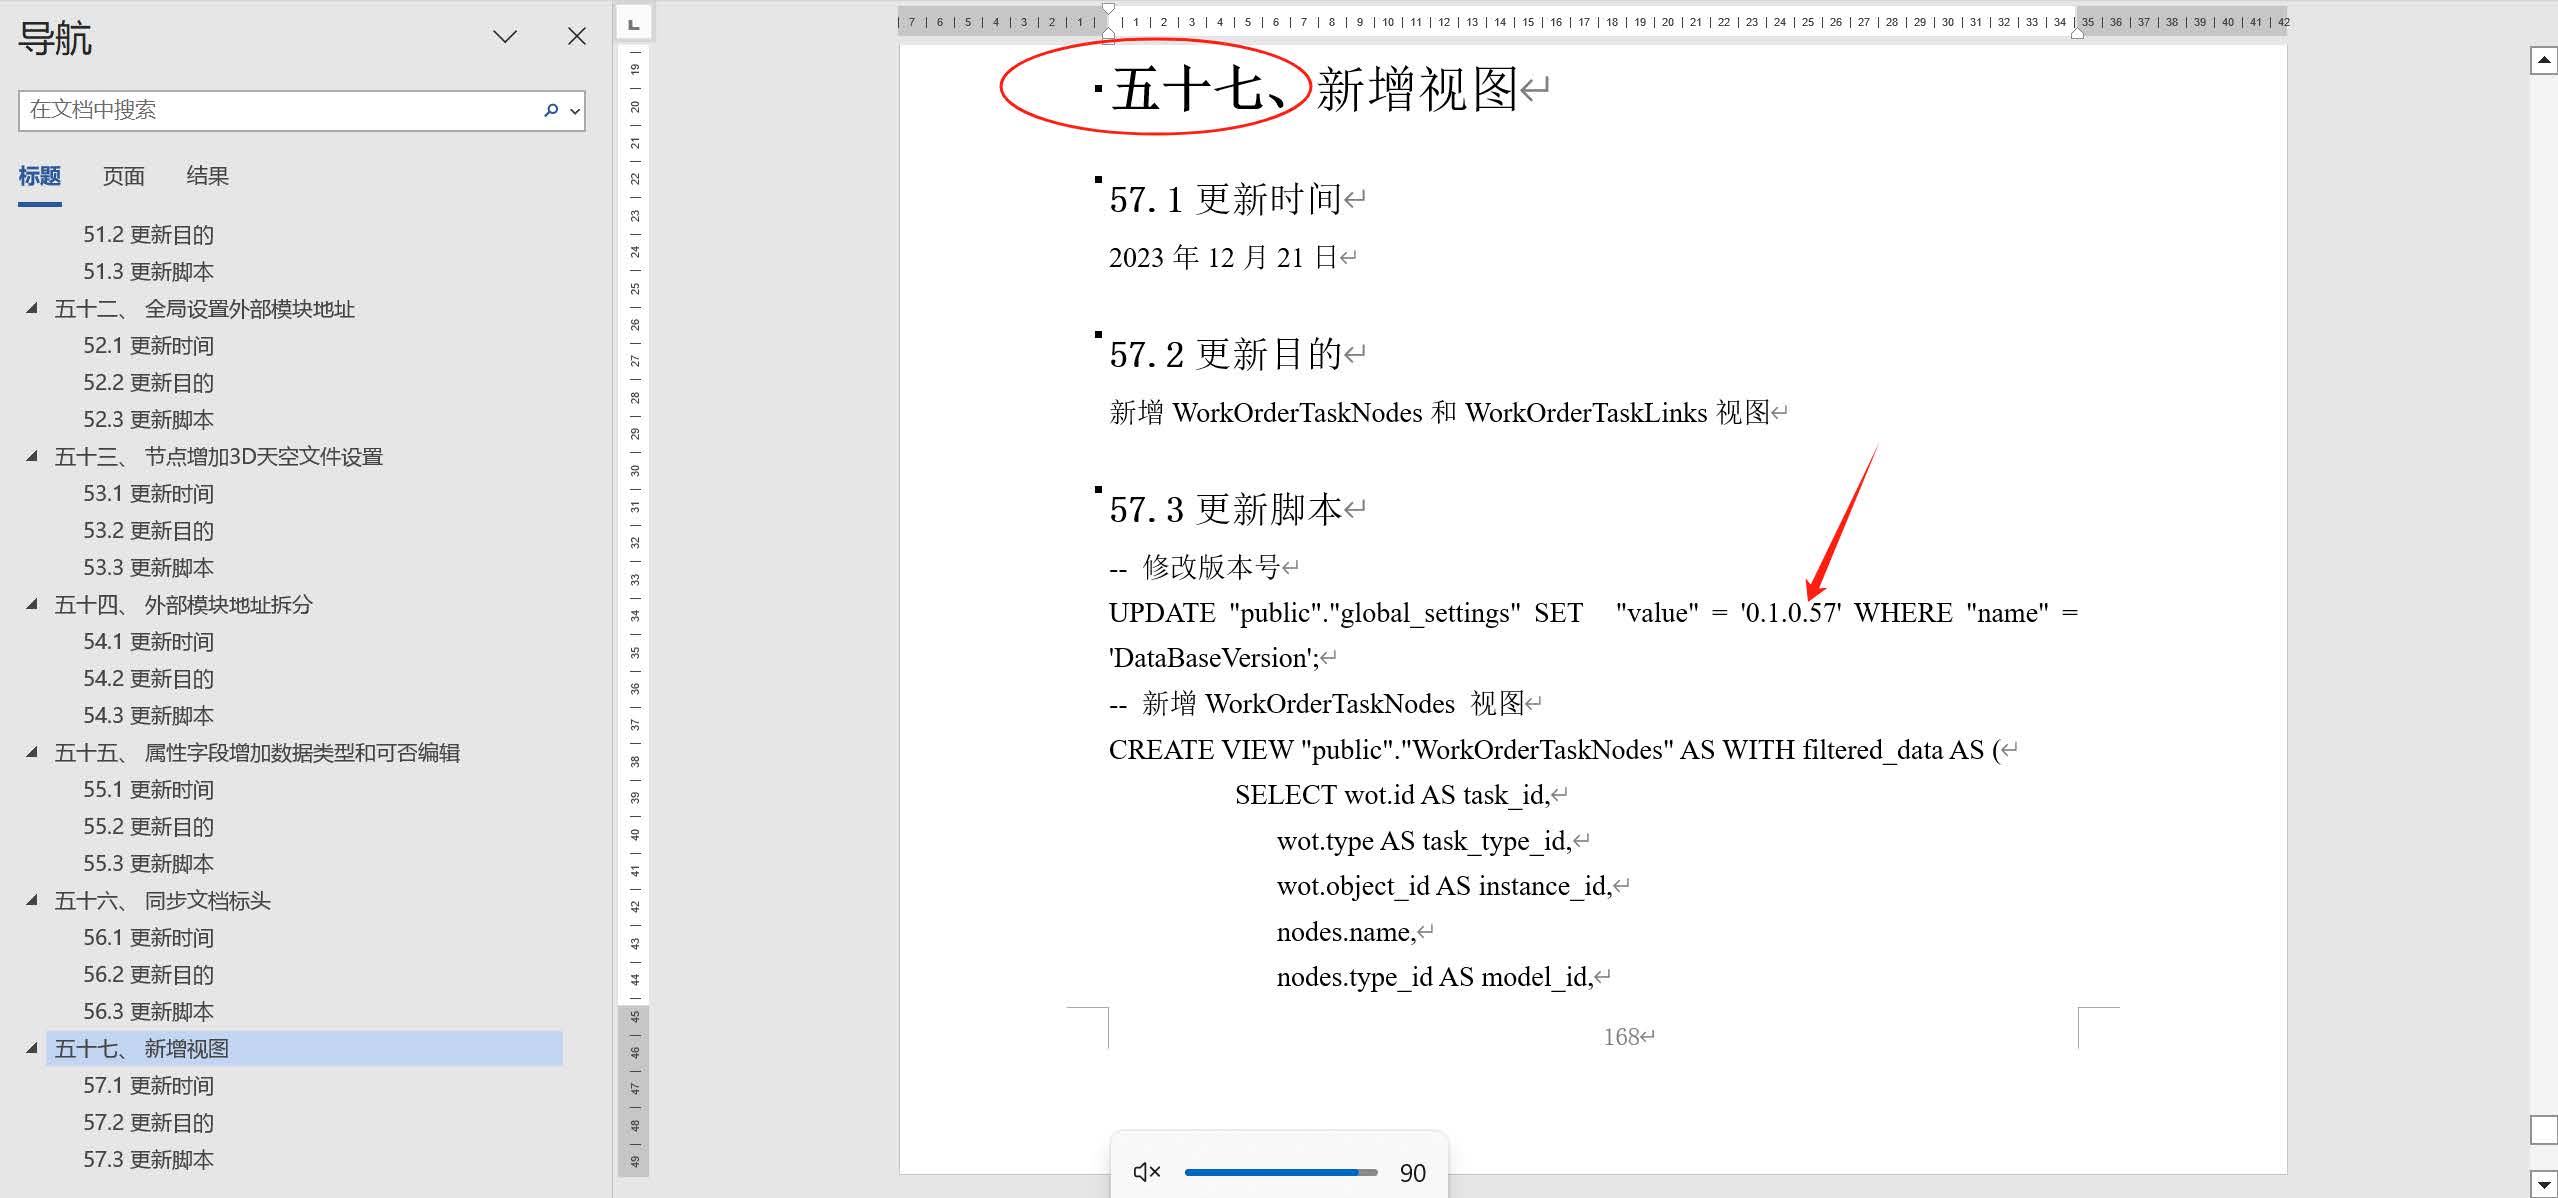
Task: Mute volume via speaker icon
Action: coord(1146,1172)
